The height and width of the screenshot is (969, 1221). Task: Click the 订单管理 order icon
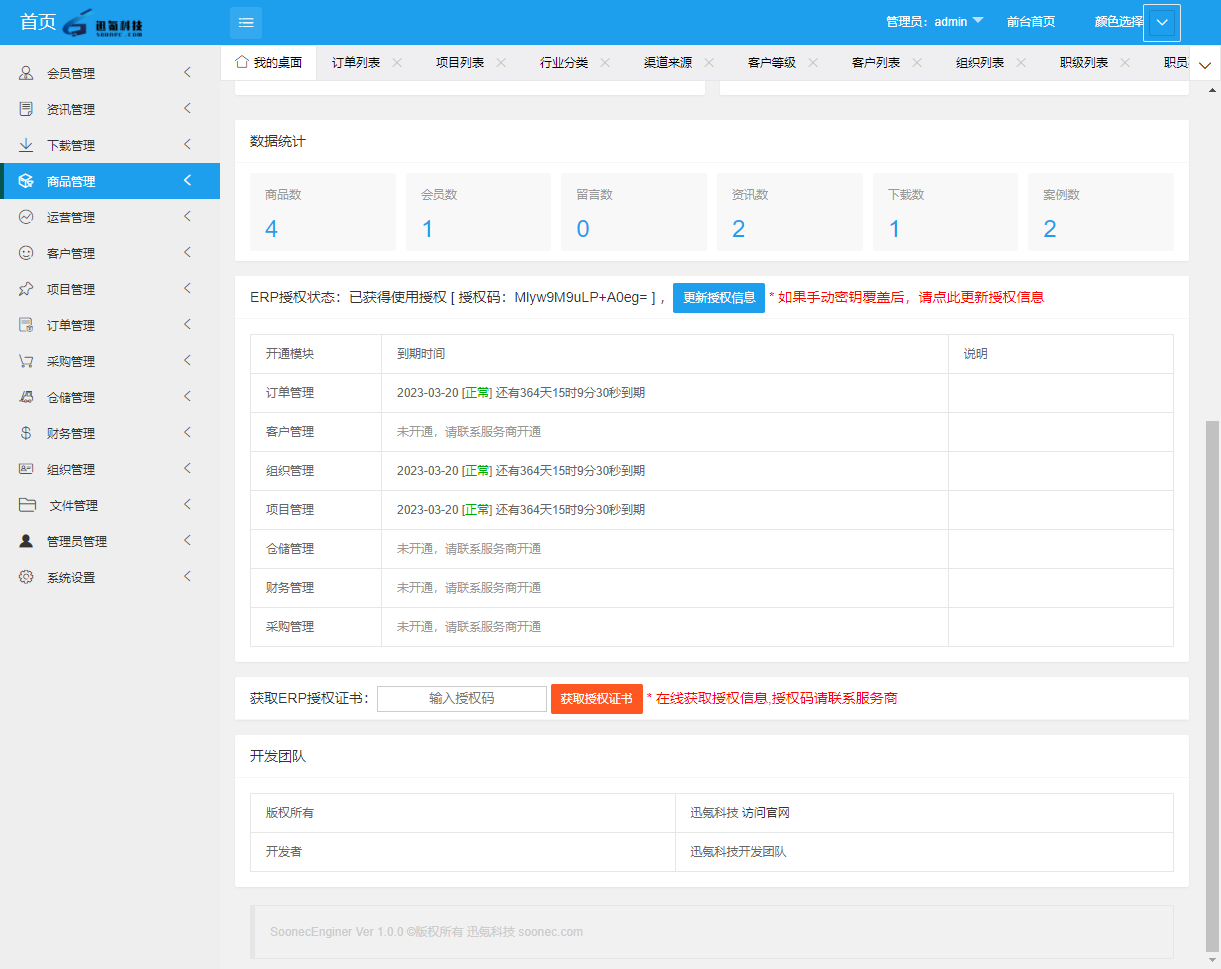pos(26,325)
